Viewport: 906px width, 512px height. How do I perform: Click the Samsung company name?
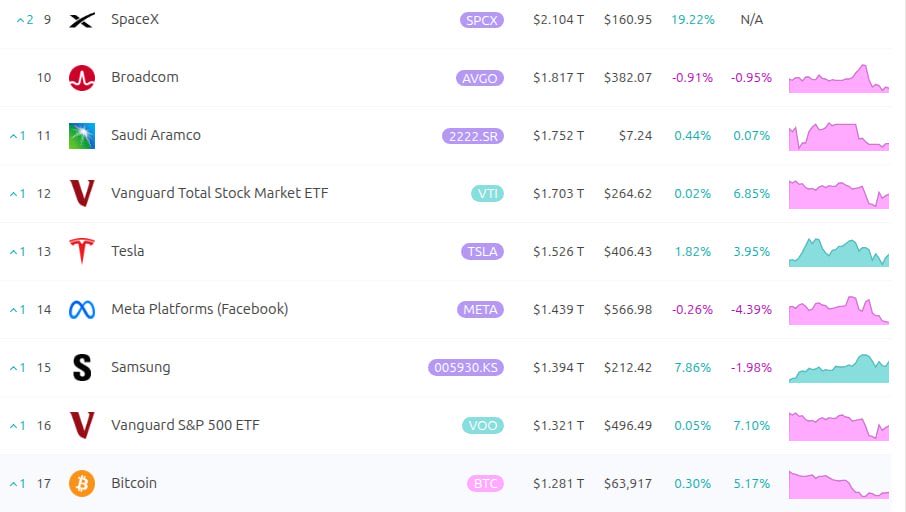click(141, 367)
